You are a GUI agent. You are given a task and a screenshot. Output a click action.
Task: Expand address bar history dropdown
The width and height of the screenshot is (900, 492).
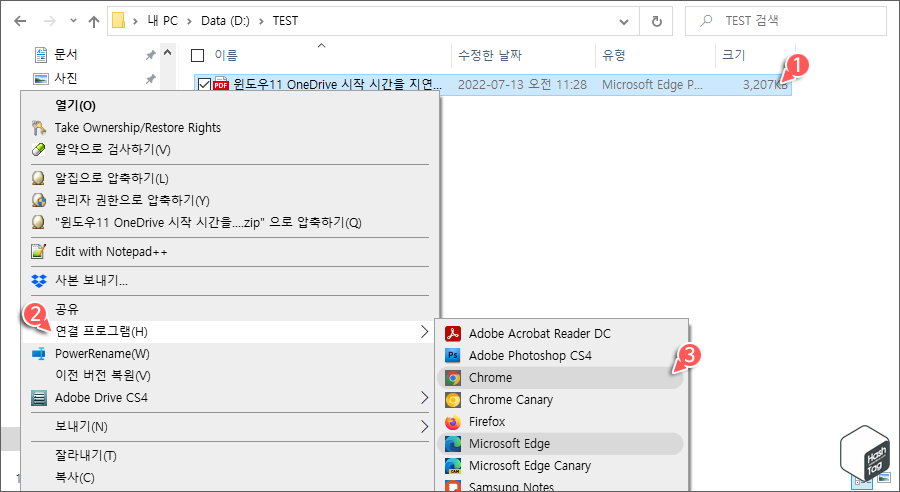(x=624, y=22)
